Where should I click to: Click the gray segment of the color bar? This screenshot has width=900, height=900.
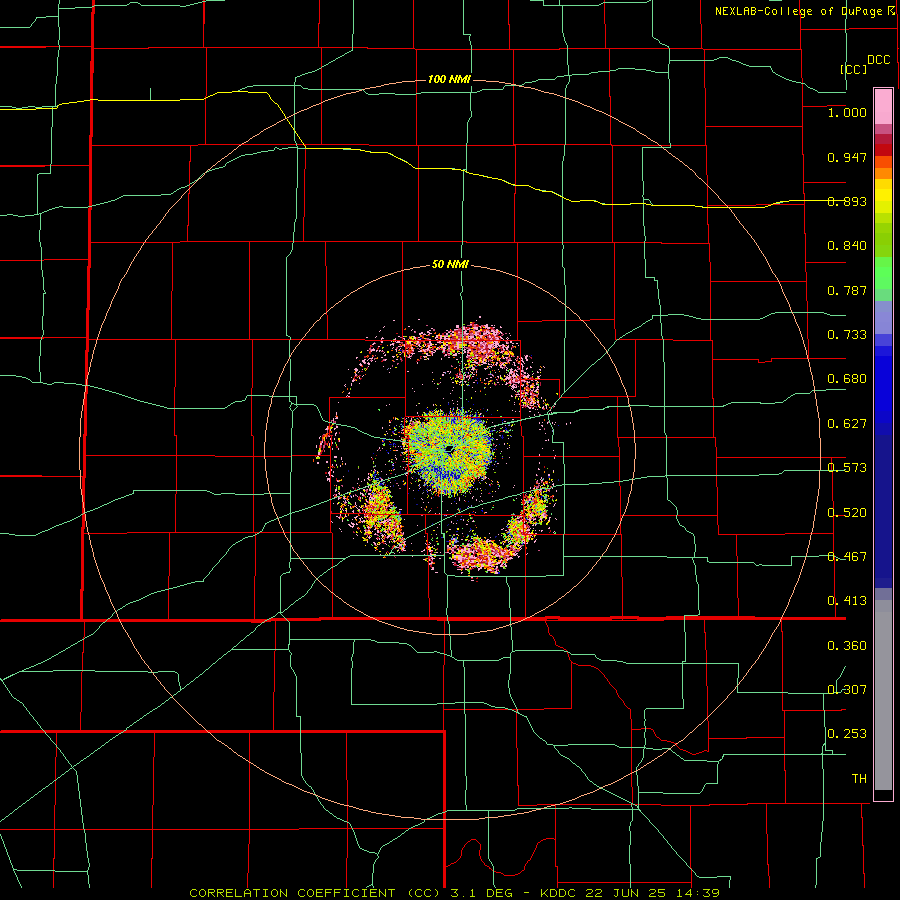pyautogui.click(x=883, y=695)
